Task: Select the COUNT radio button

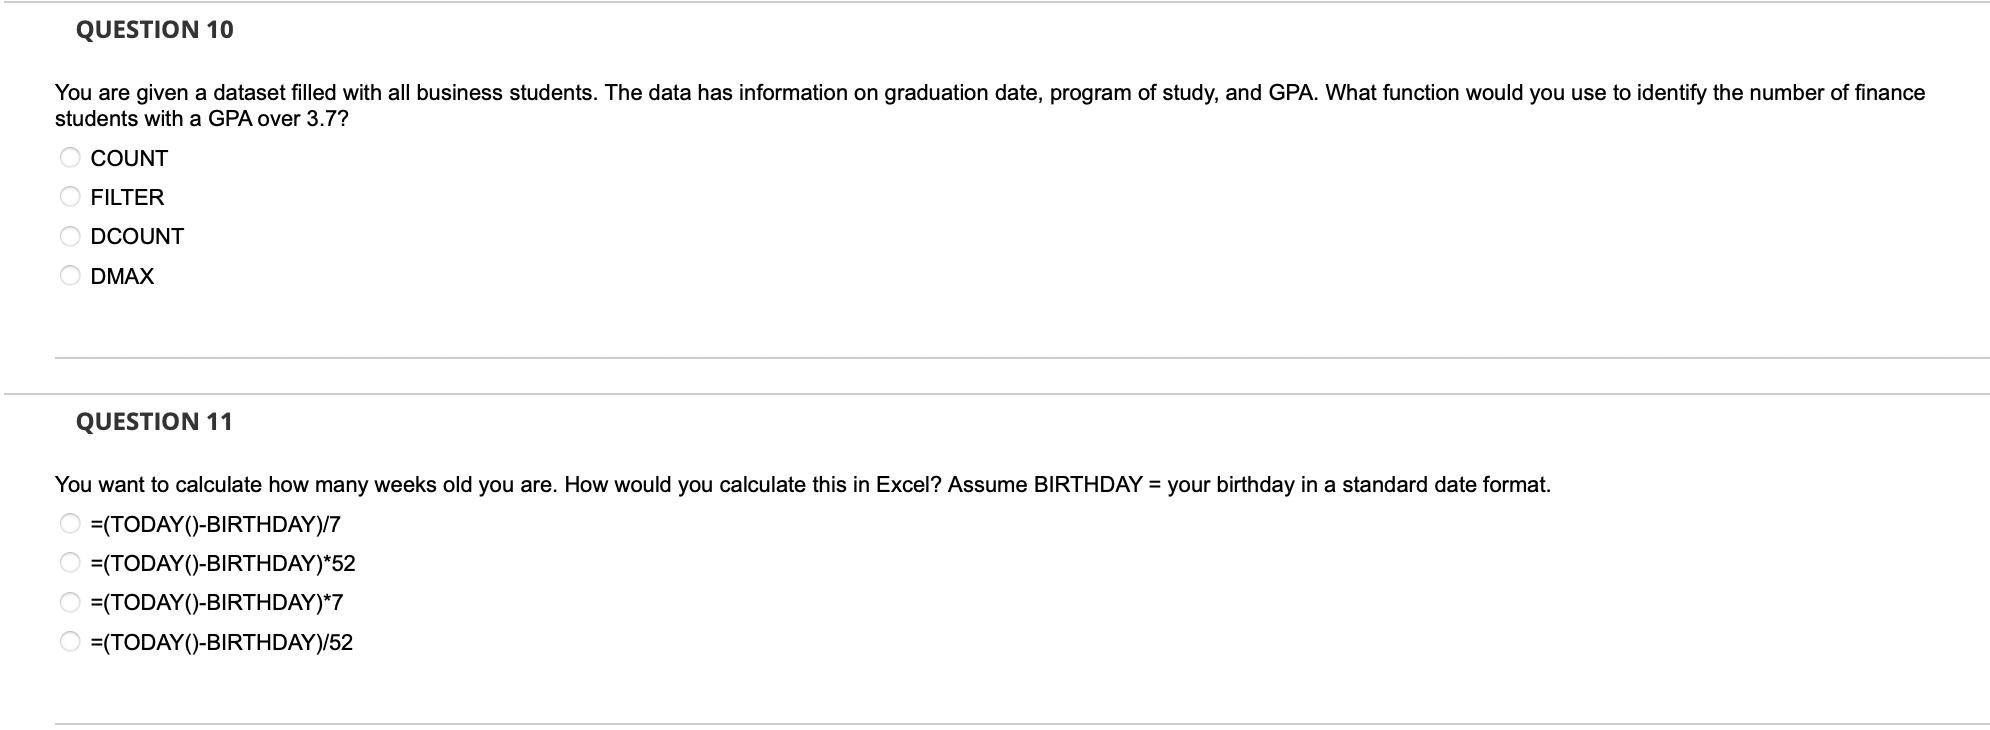Action: tap(70, 158)
